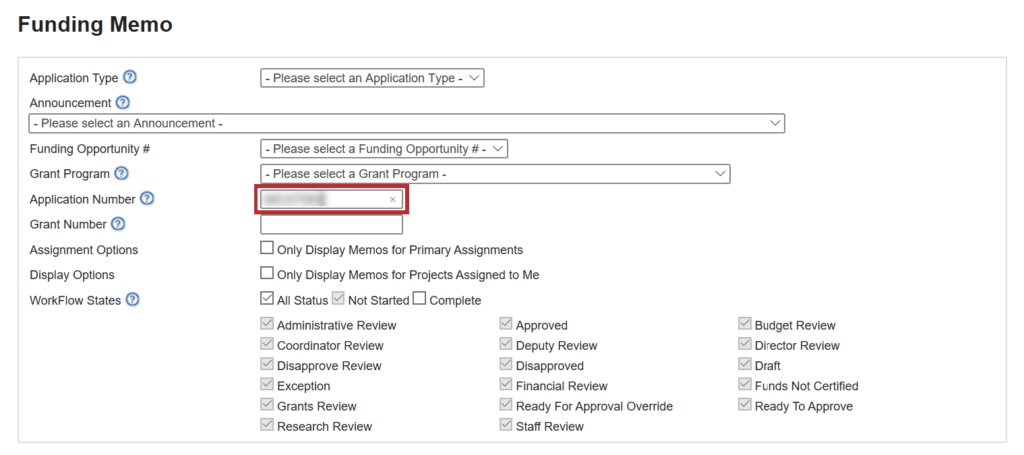Enable Only Display Memos for Primary Assignments
1024x455 pixels.
coord(267,248)
